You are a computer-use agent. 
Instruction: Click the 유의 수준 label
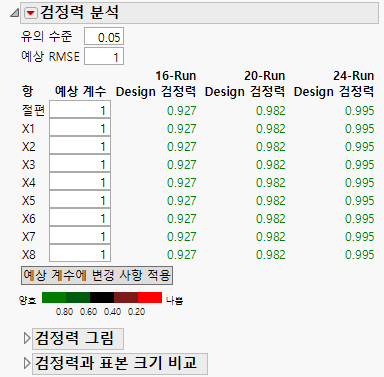[x=46, y=36]
